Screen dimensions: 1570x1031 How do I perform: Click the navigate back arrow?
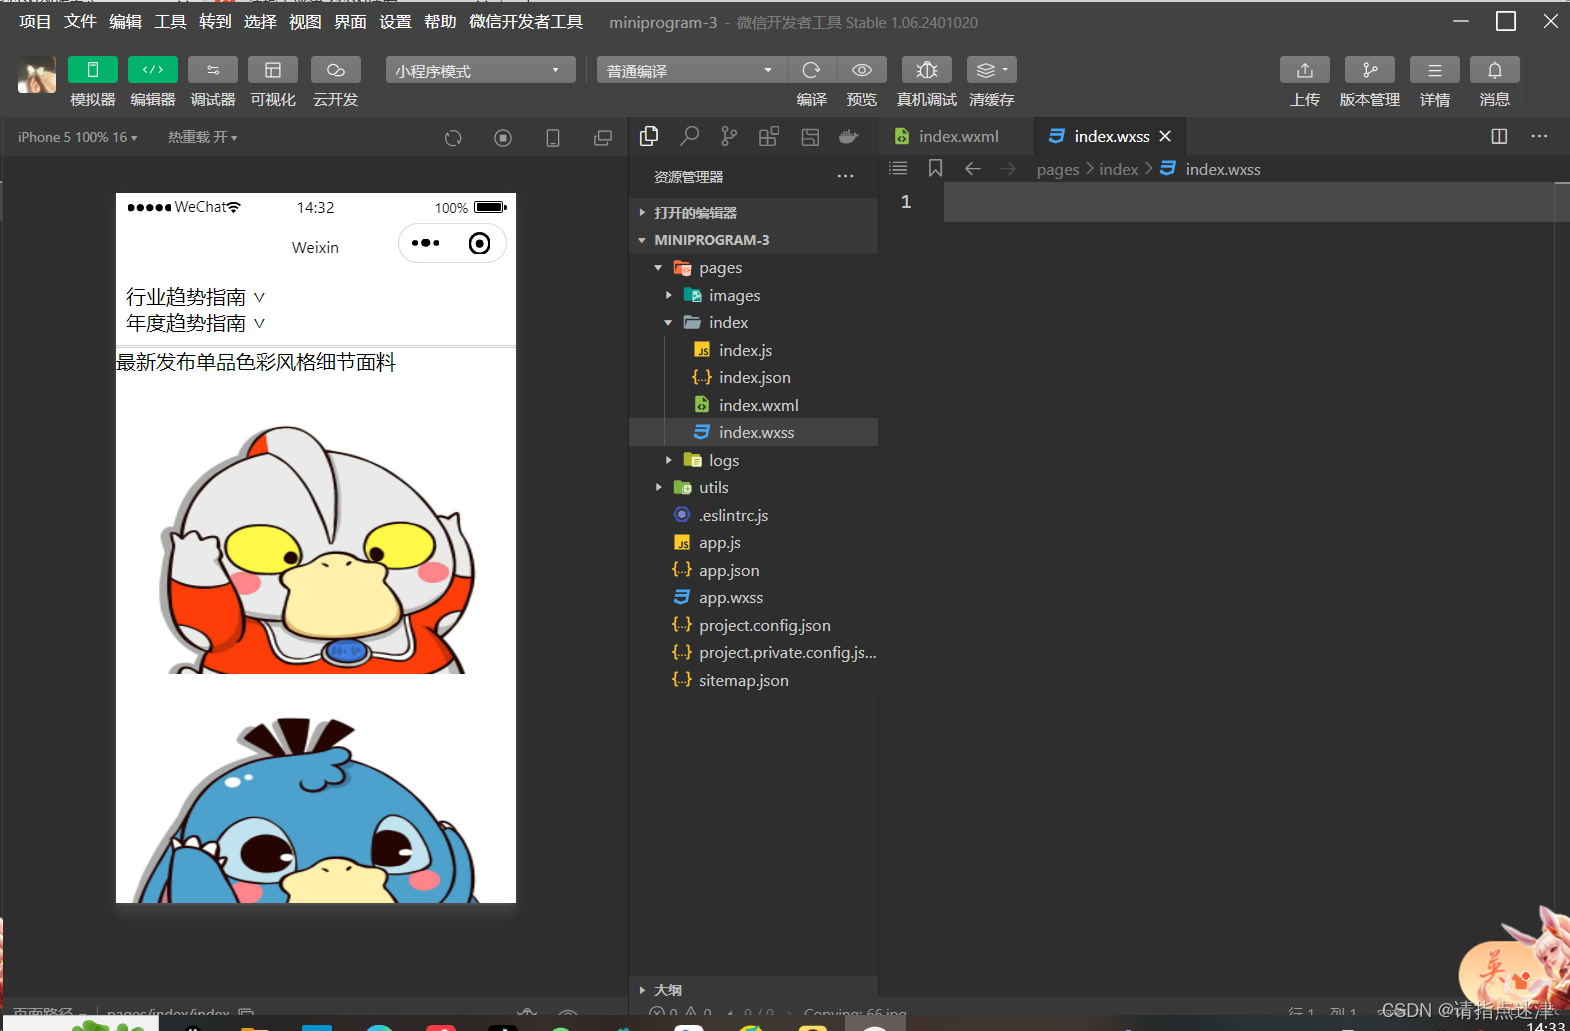tap(972, 168)
